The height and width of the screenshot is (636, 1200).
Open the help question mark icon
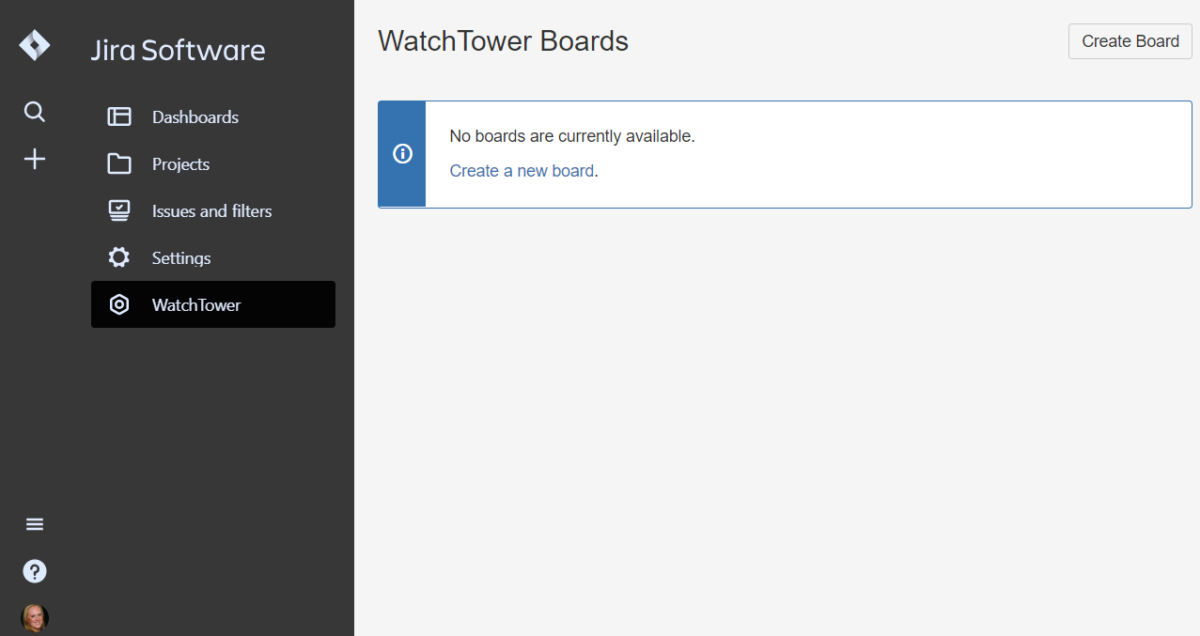[34, 571]
